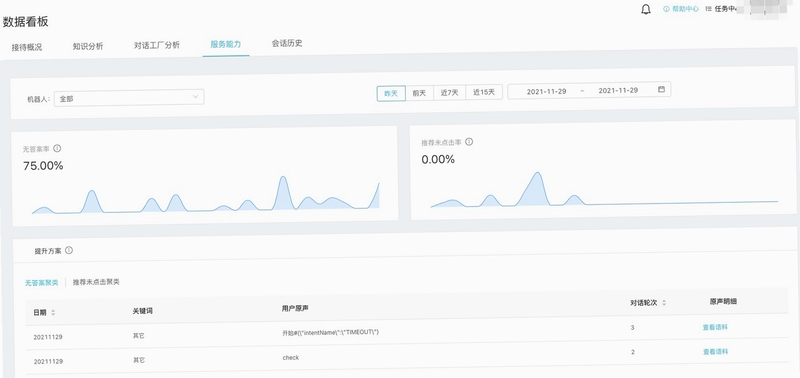Click the 原声明细 column header

point(723,301)
